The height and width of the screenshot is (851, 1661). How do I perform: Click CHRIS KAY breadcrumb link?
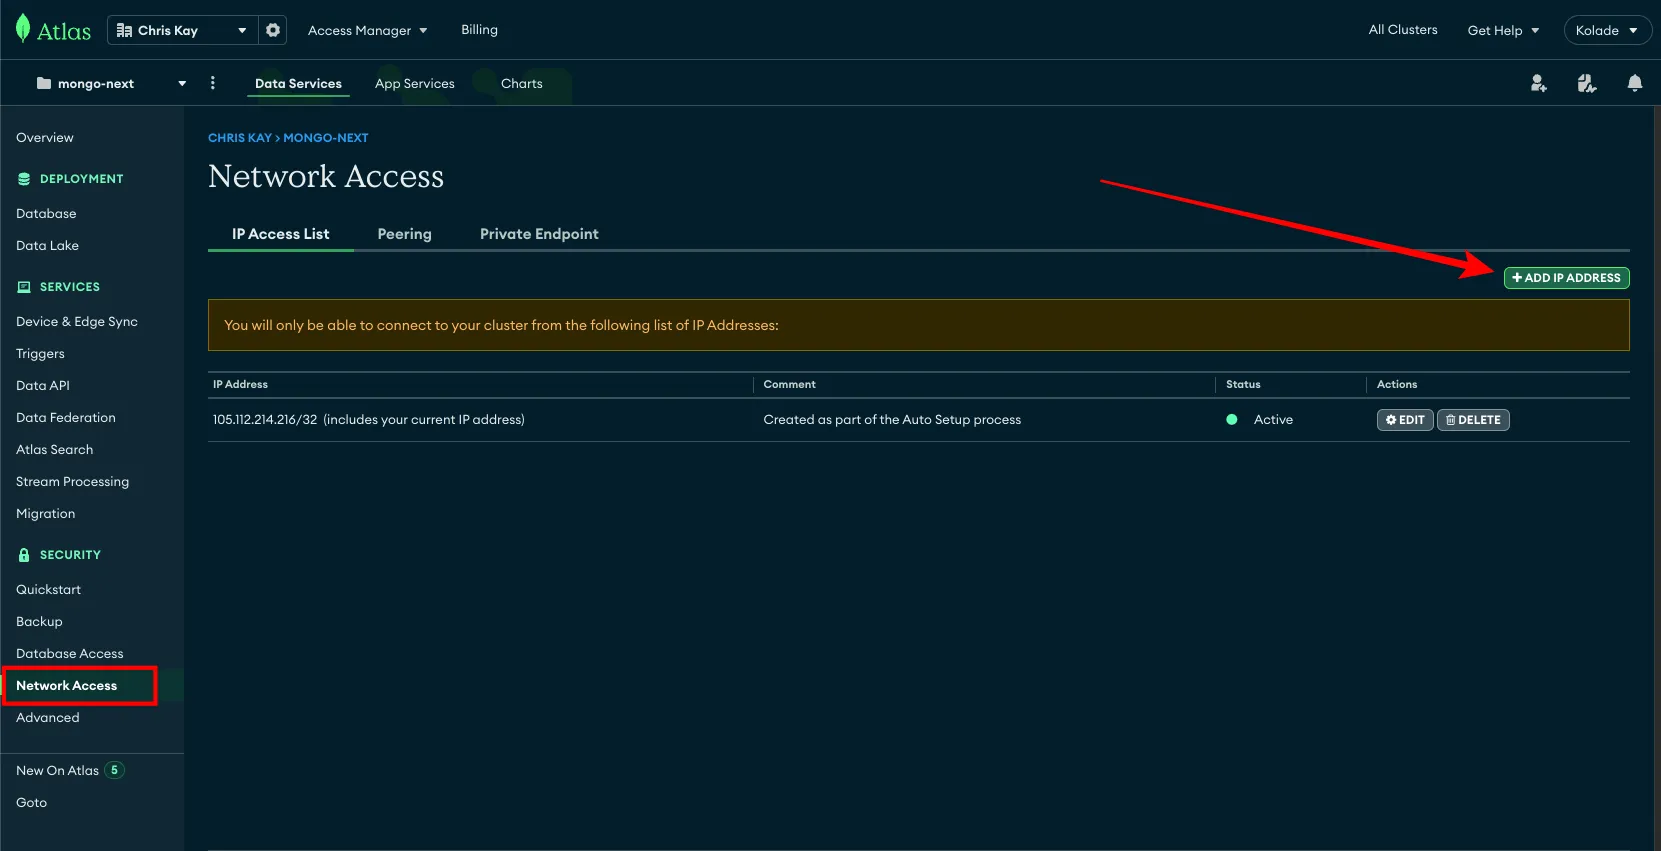pos(240,138)
